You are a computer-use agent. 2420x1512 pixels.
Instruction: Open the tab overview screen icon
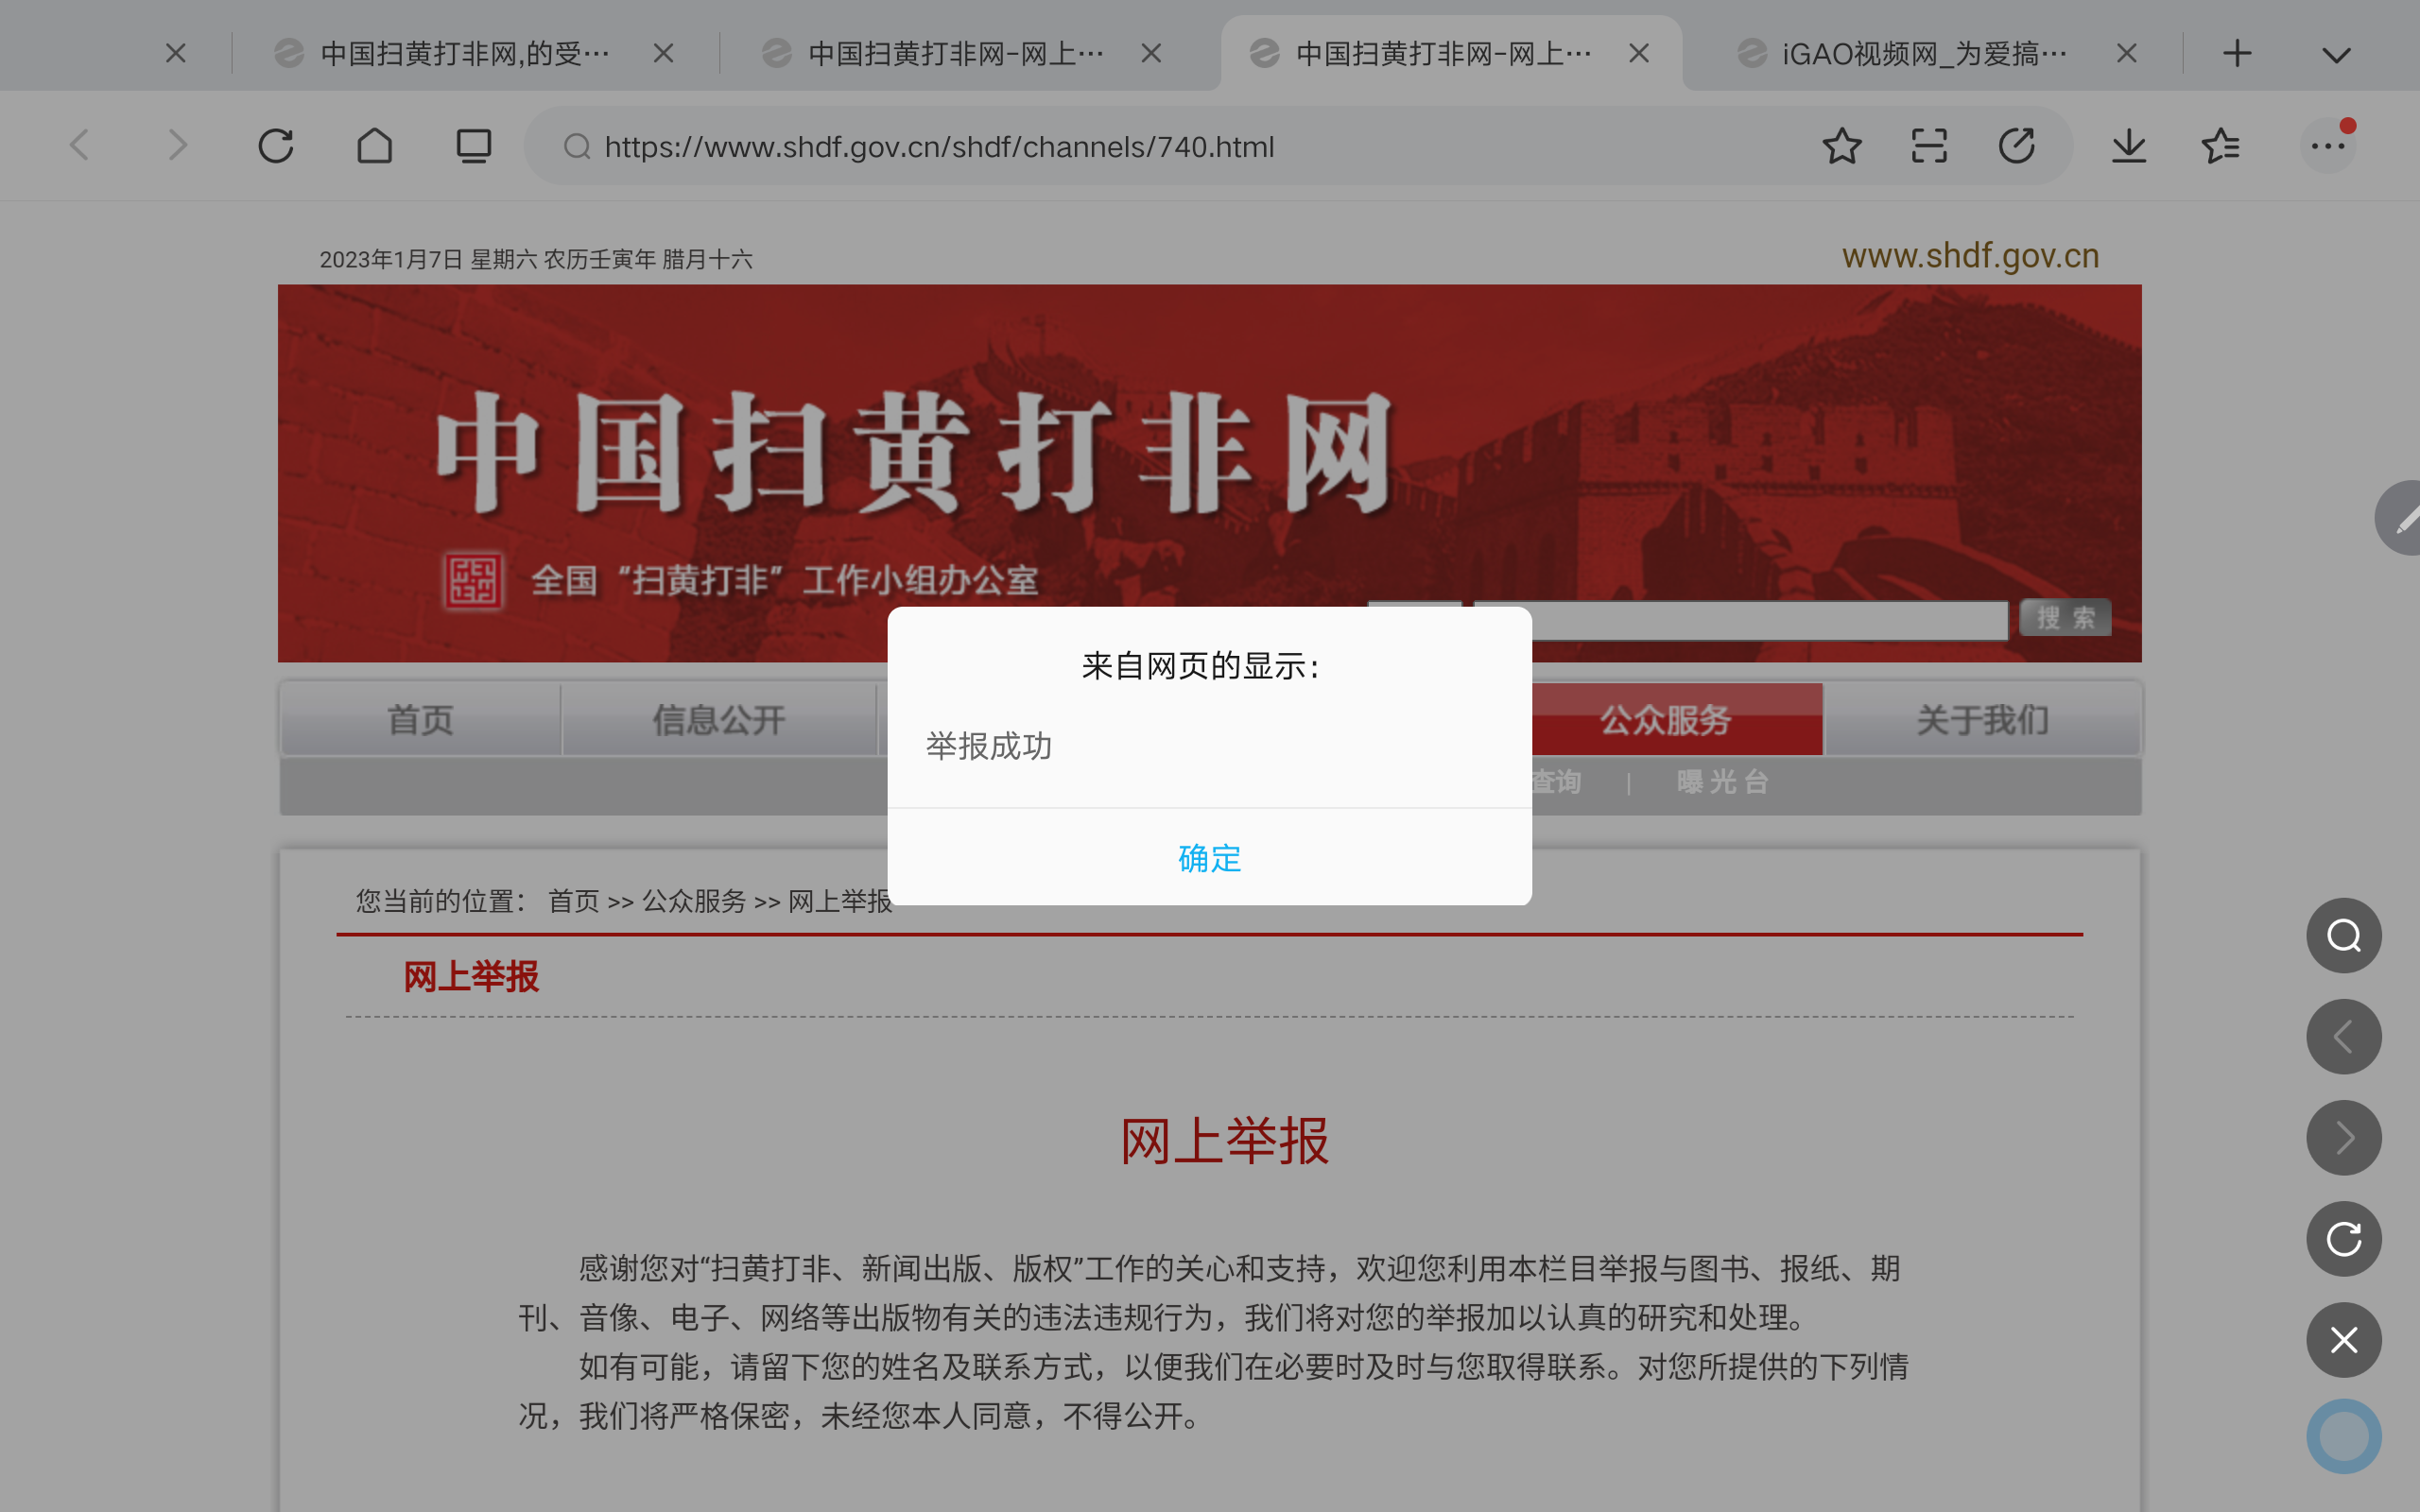click(474, 146)
